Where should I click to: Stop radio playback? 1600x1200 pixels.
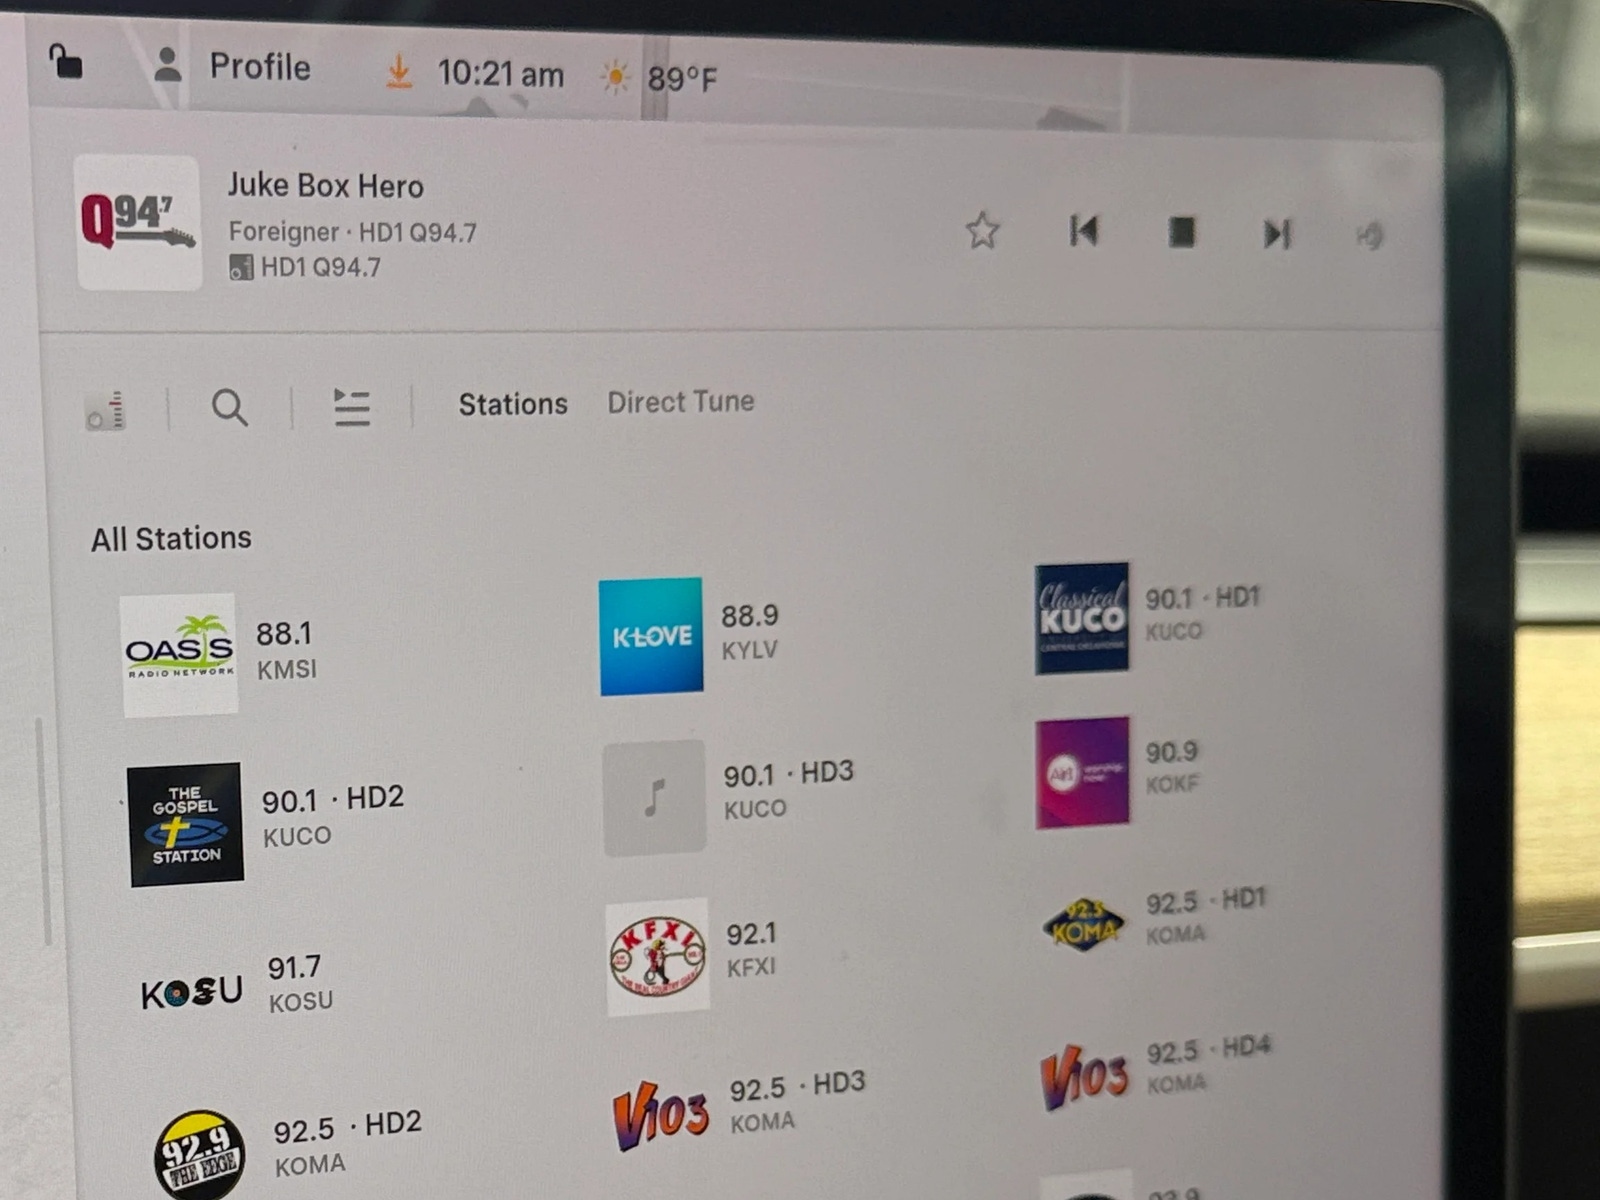tap(1181, 232)
